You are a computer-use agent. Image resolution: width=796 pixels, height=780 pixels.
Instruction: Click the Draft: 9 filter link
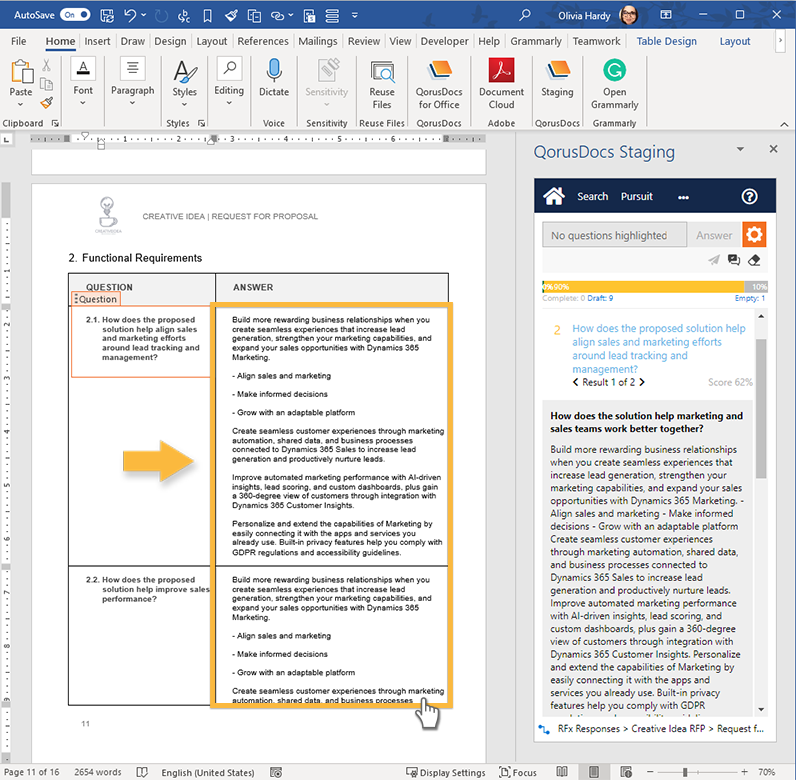pyautogui.click(x=600, y=298)
